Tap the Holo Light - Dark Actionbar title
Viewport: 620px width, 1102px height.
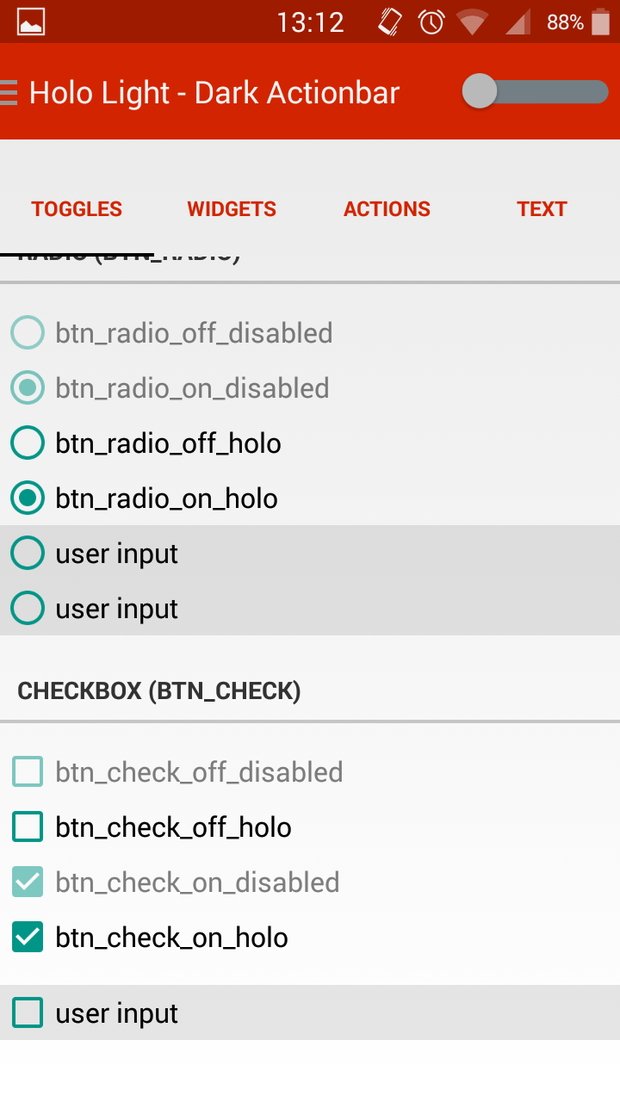[214, 93]
